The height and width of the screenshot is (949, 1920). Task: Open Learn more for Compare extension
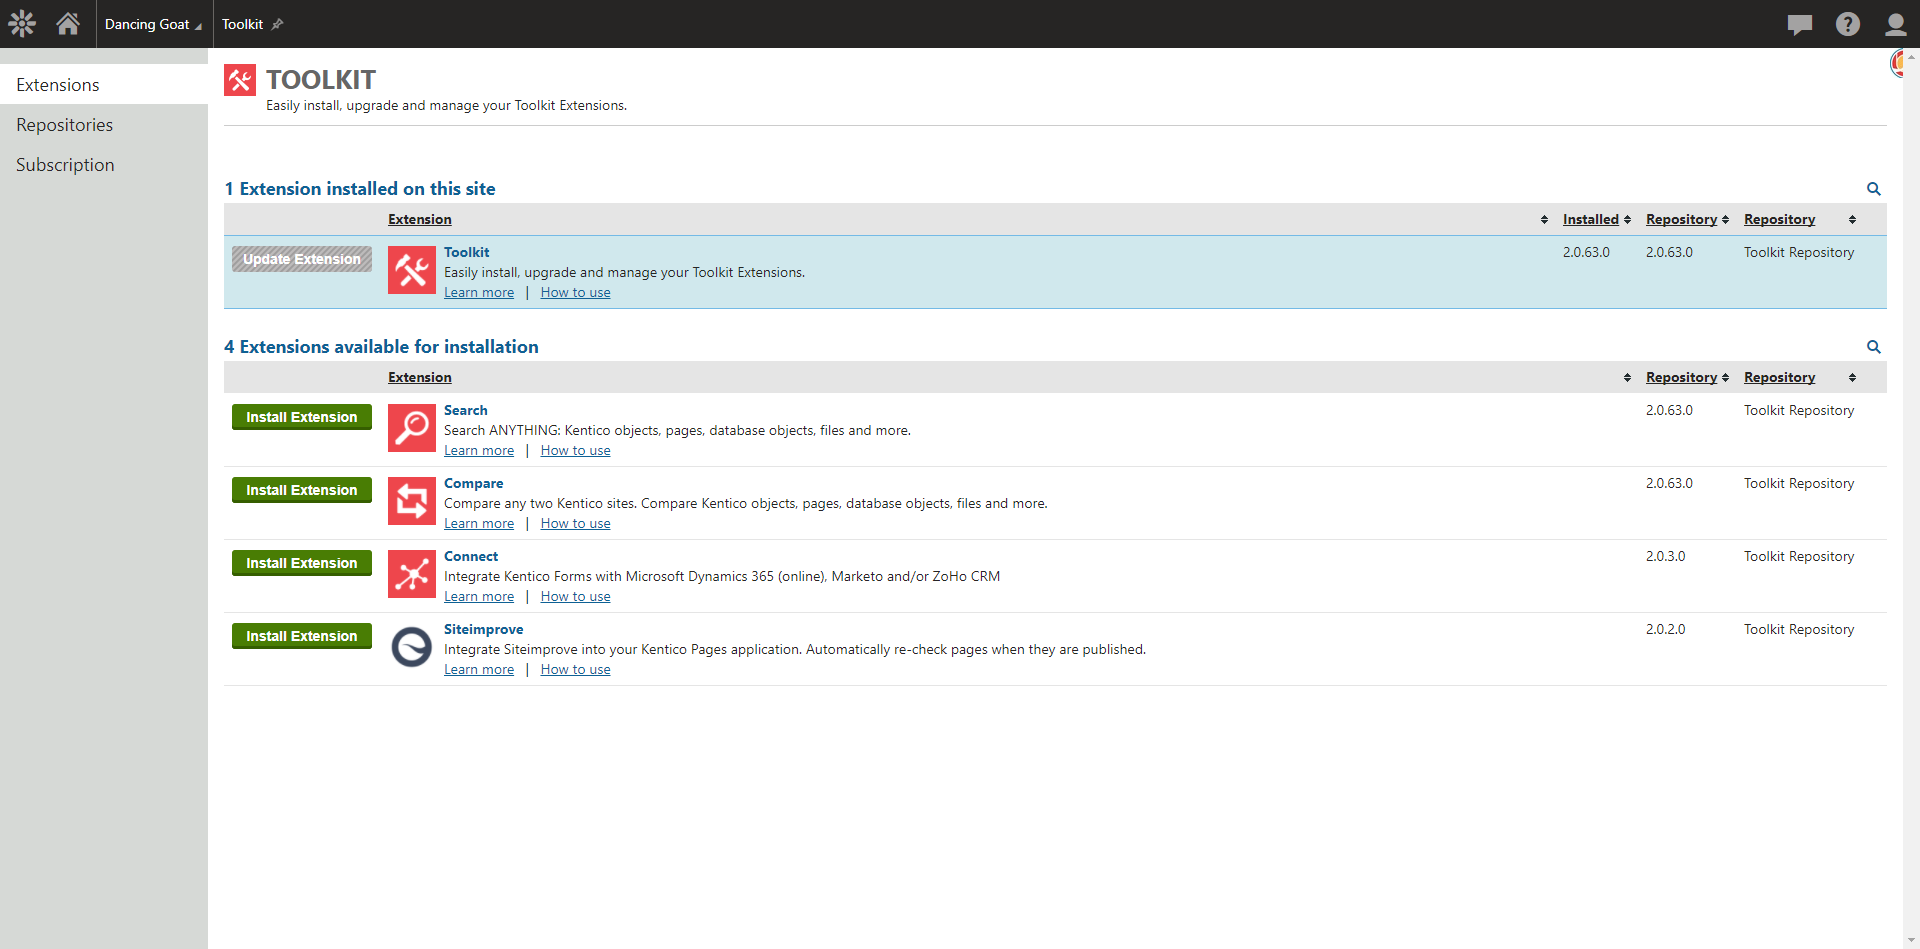[479, 524]
